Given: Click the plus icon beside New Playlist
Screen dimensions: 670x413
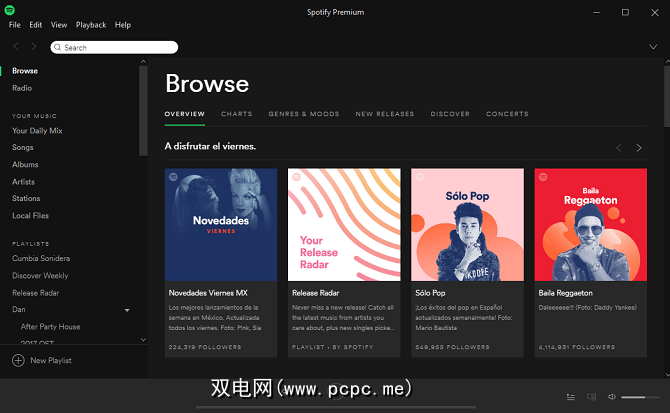Looking at the screenshot, I should [x=18, y=360].
